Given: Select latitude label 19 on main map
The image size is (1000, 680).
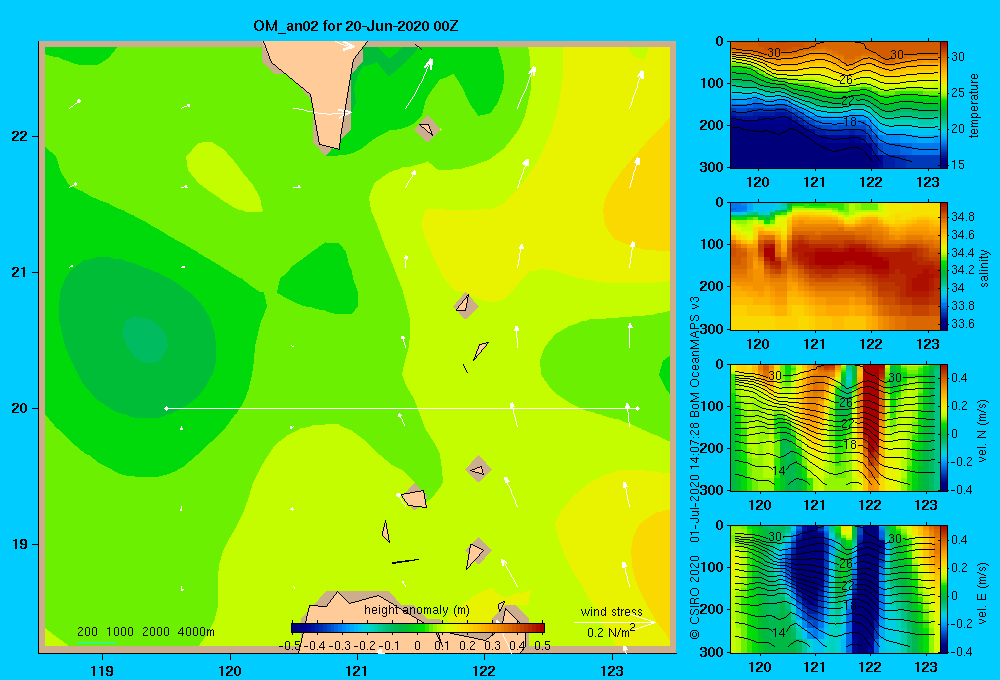Looking at the screenshot, I should (20, 544).
